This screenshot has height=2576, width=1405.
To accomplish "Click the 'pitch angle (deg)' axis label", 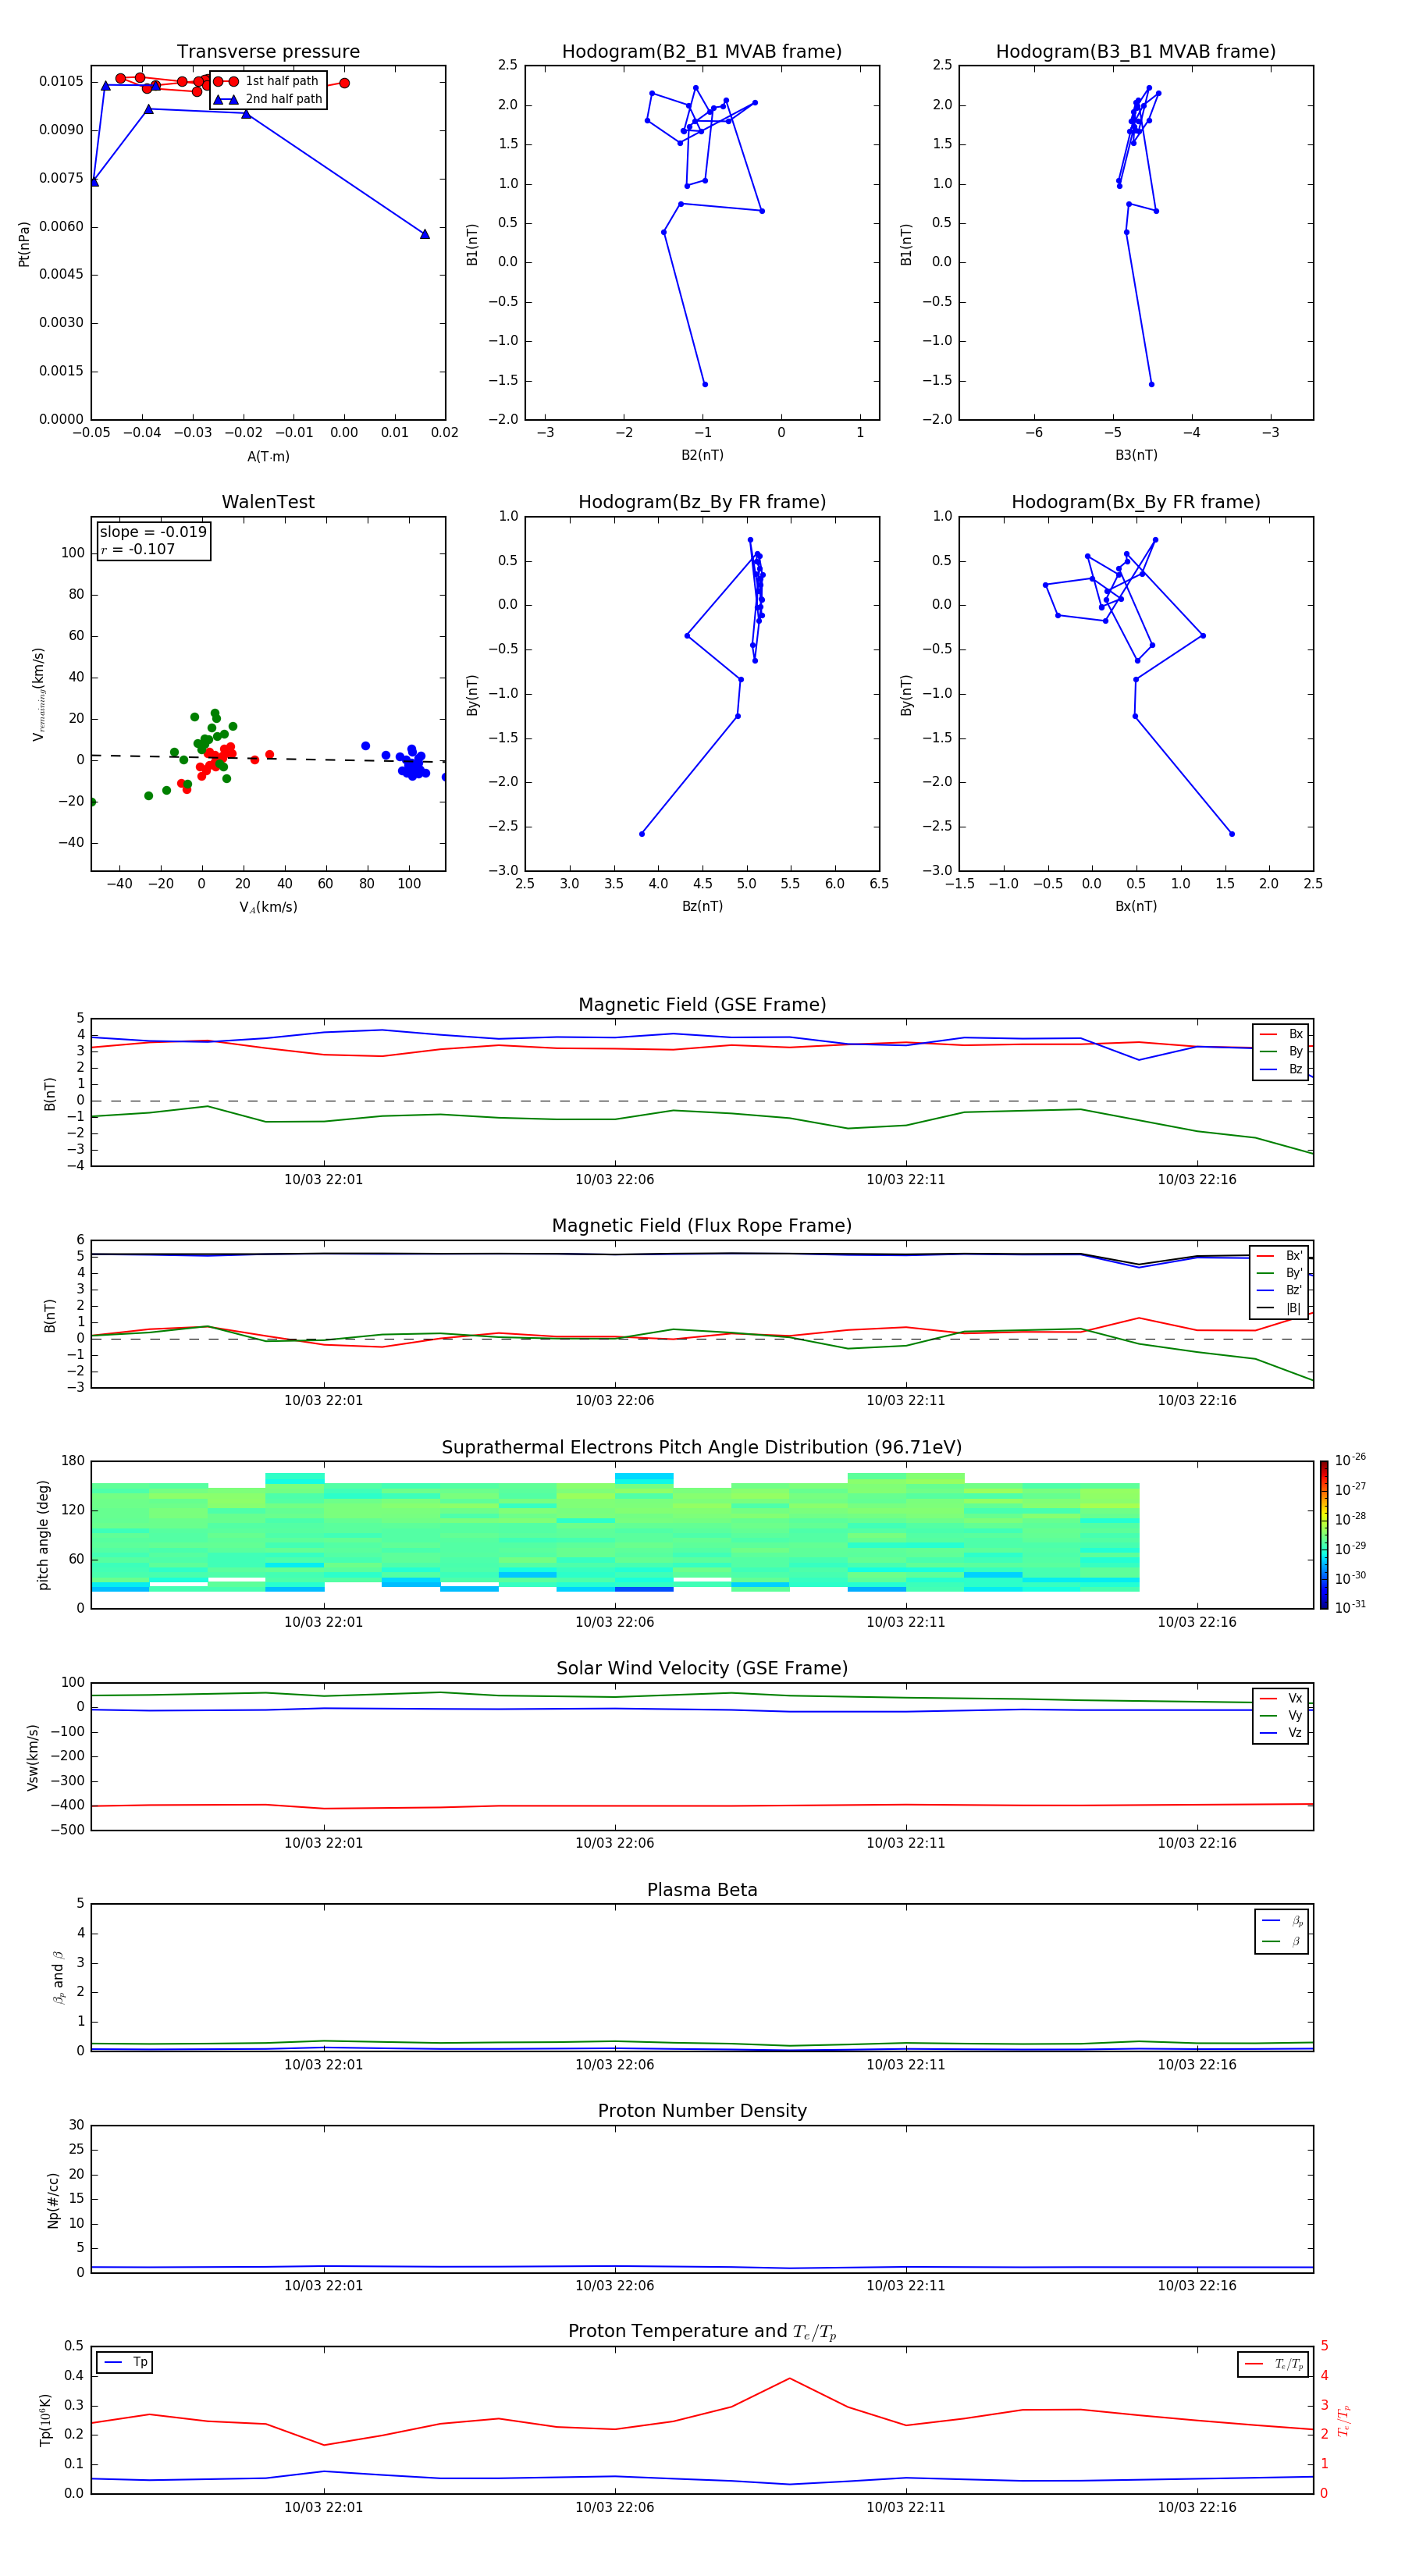I will click(x=43, y=1535).
